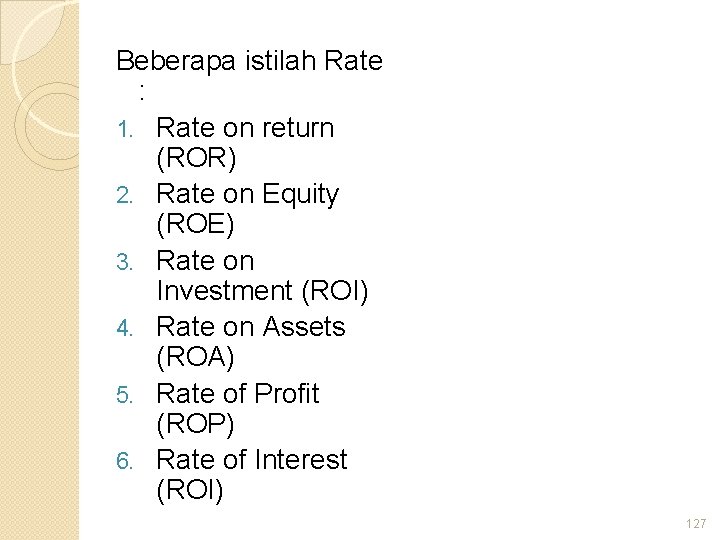Click the 'Beberapa istilah Rate' heading text
Image resolution: width=720 pixels, height=540 pixels.
[x=249, y=60]
